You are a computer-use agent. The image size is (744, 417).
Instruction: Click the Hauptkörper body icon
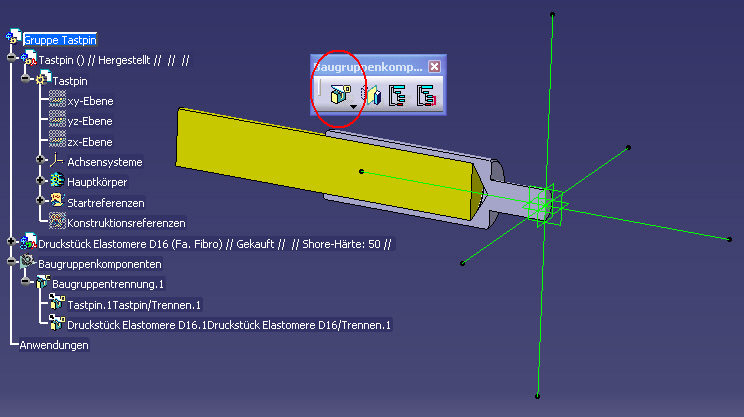click(57, 179)
